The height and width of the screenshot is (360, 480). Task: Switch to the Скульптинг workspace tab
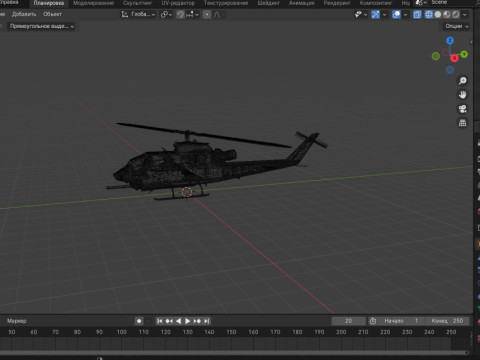click(137, 3)
